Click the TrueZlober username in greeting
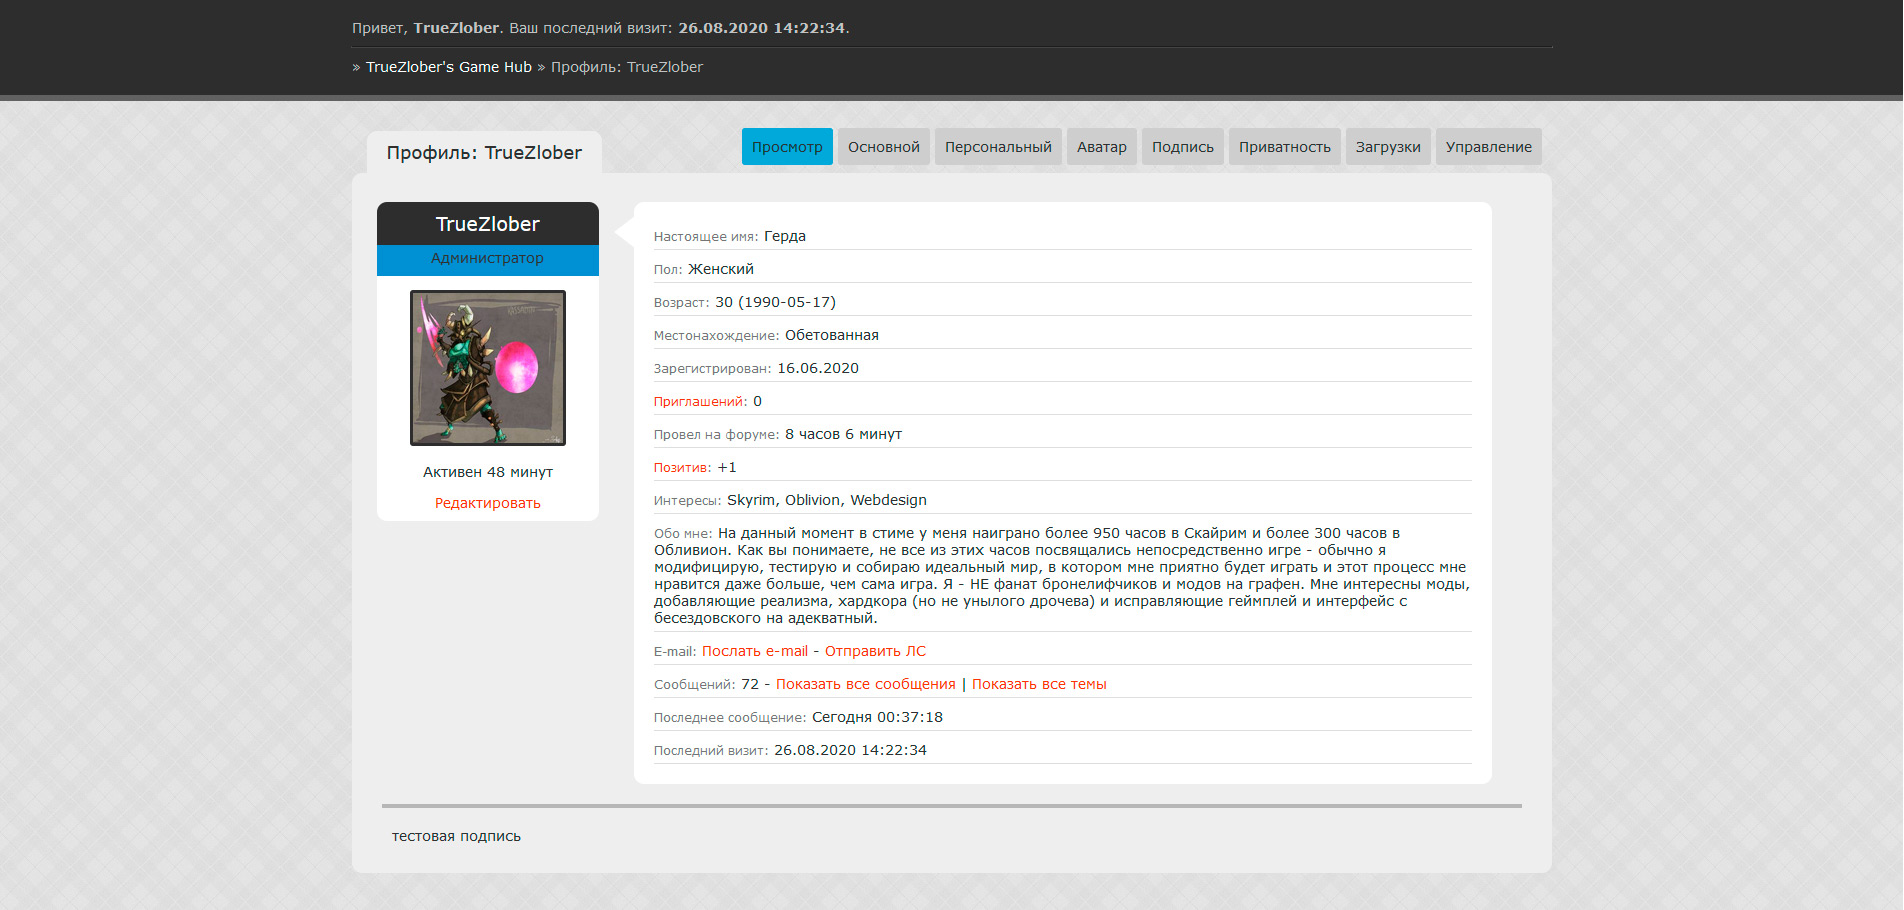Image resolution: width=1904 pixels, height=910 pixels. pyautogui.click(x=456, y=28)
